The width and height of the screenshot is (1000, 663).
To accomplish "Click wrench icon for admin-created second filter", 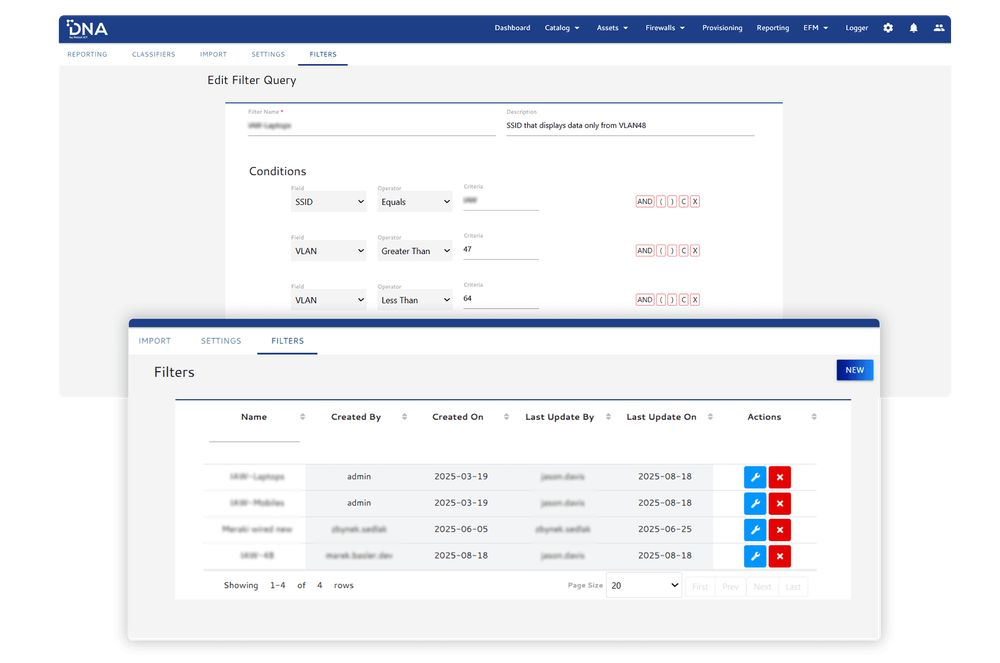I will [x=755, y=503].
